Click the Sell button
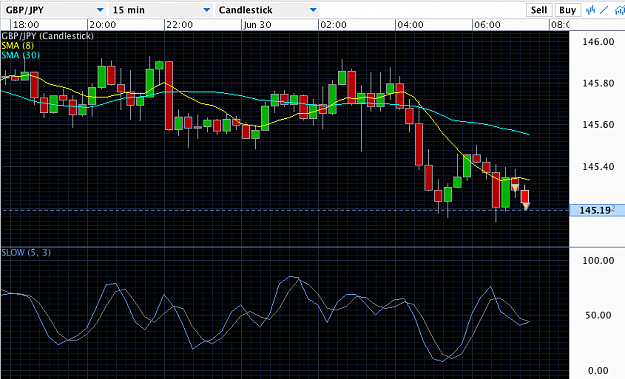The width and height of the screenshot is (625, 379). (539, 10)
